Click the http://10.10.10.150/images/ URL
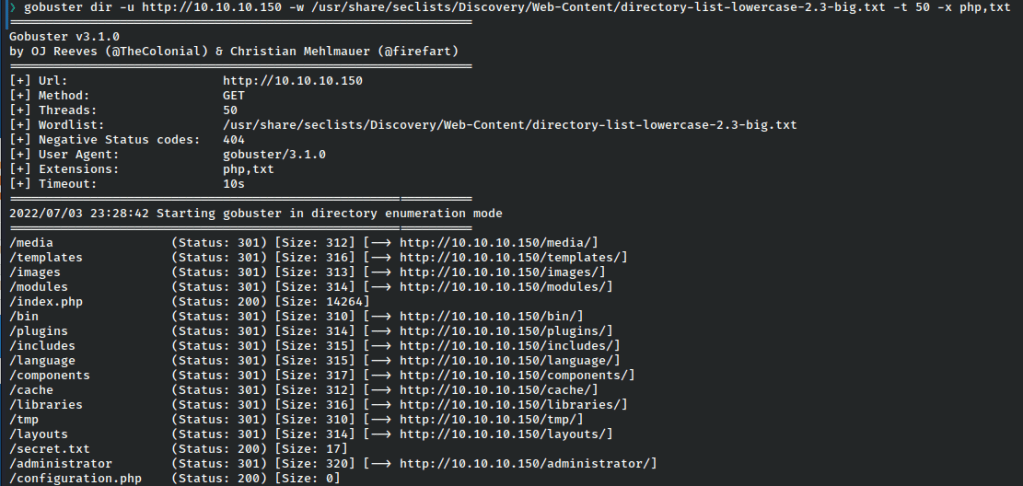Image resolution: width=1023 pixels, height=486 pixels. click(x=503, y=272)
